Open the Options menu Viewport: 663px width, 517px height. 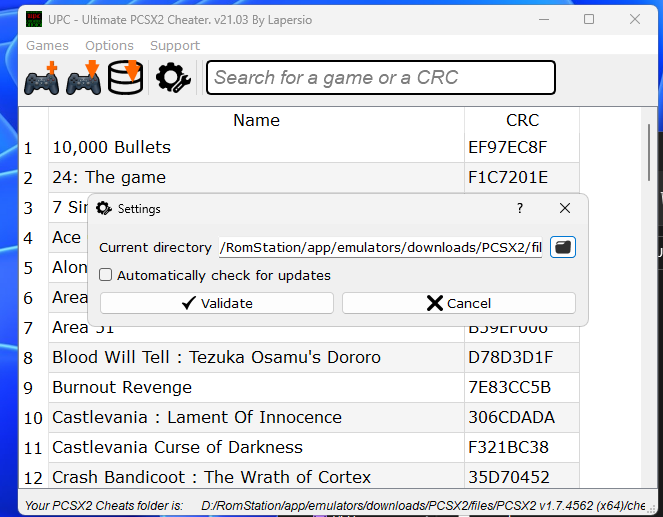point(109,45)
